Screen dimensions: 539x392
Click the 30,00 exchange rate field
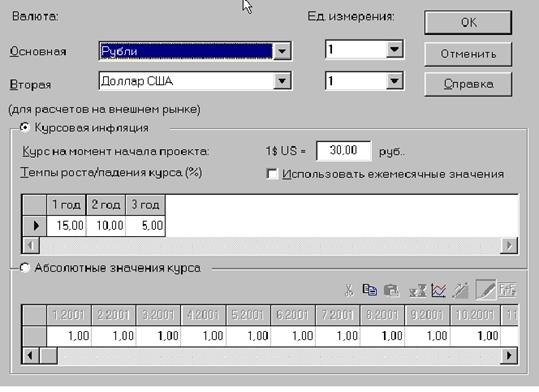coord(344,151)
